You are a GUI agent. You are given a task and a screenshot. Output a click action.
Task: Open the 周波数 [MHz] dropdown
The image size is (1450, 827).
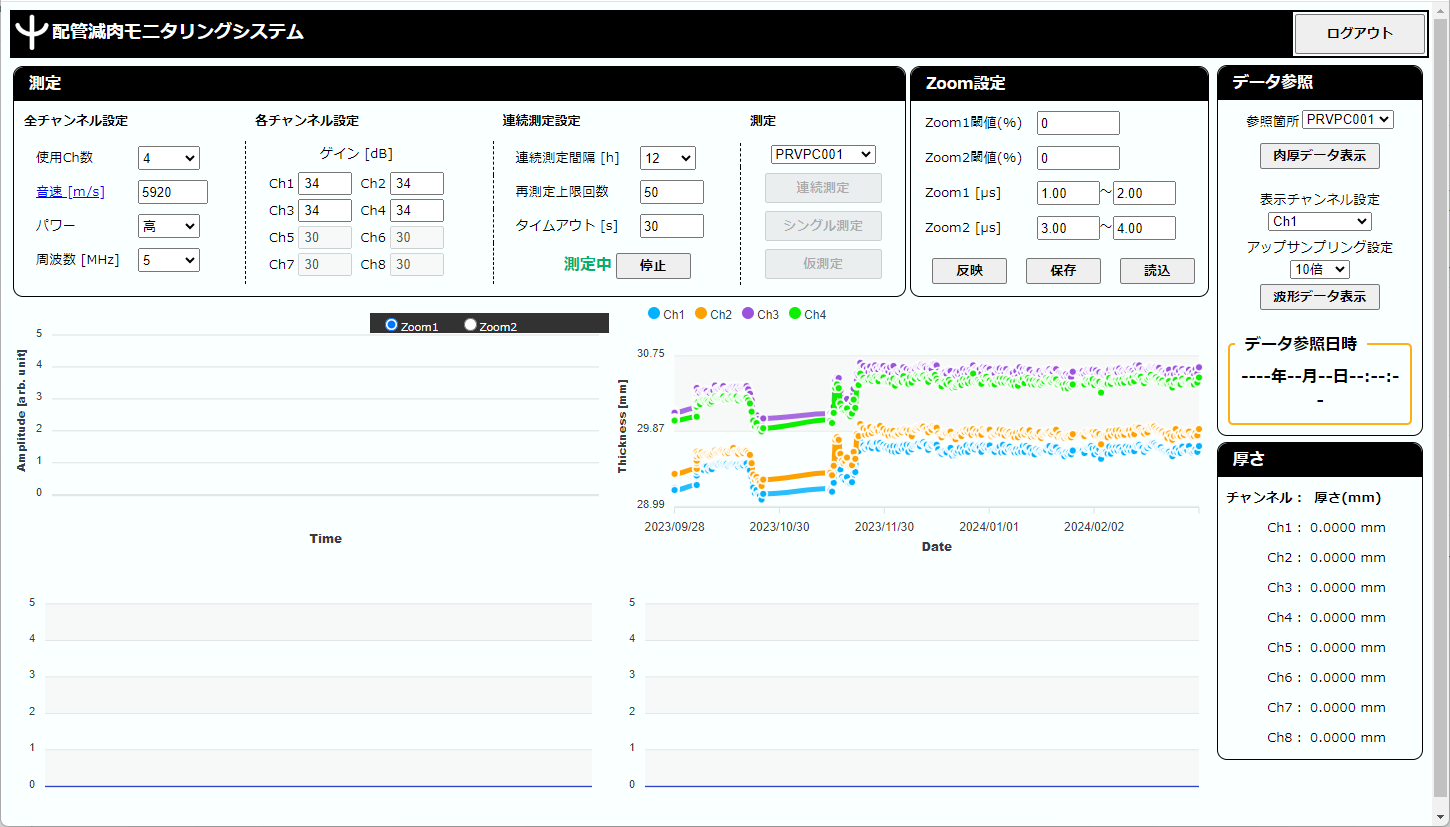click(x=169, y=260)
